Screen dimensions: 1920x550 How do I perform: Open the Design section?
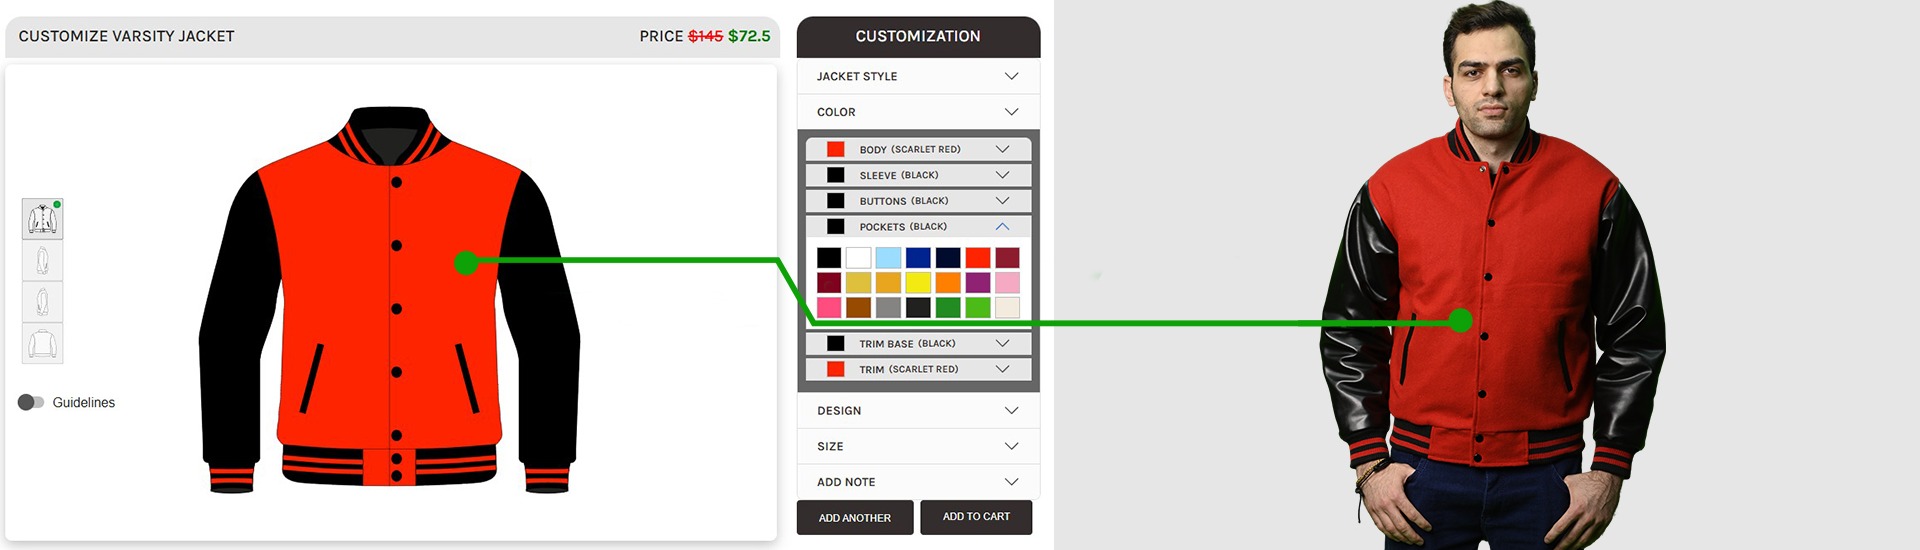(1011, 410)
